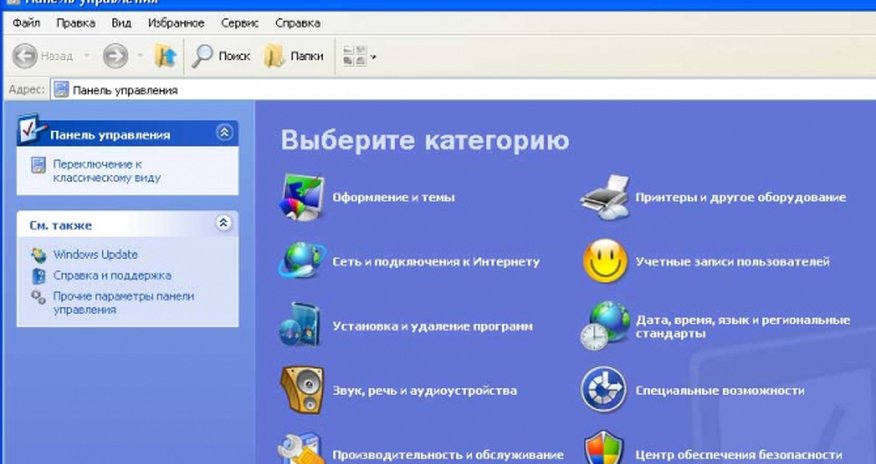Image resolution: width=876 pixels, height=464 pixels.
Task: Click the Производительность и обслуживание wrench icon
Action: tap(301, 450)
